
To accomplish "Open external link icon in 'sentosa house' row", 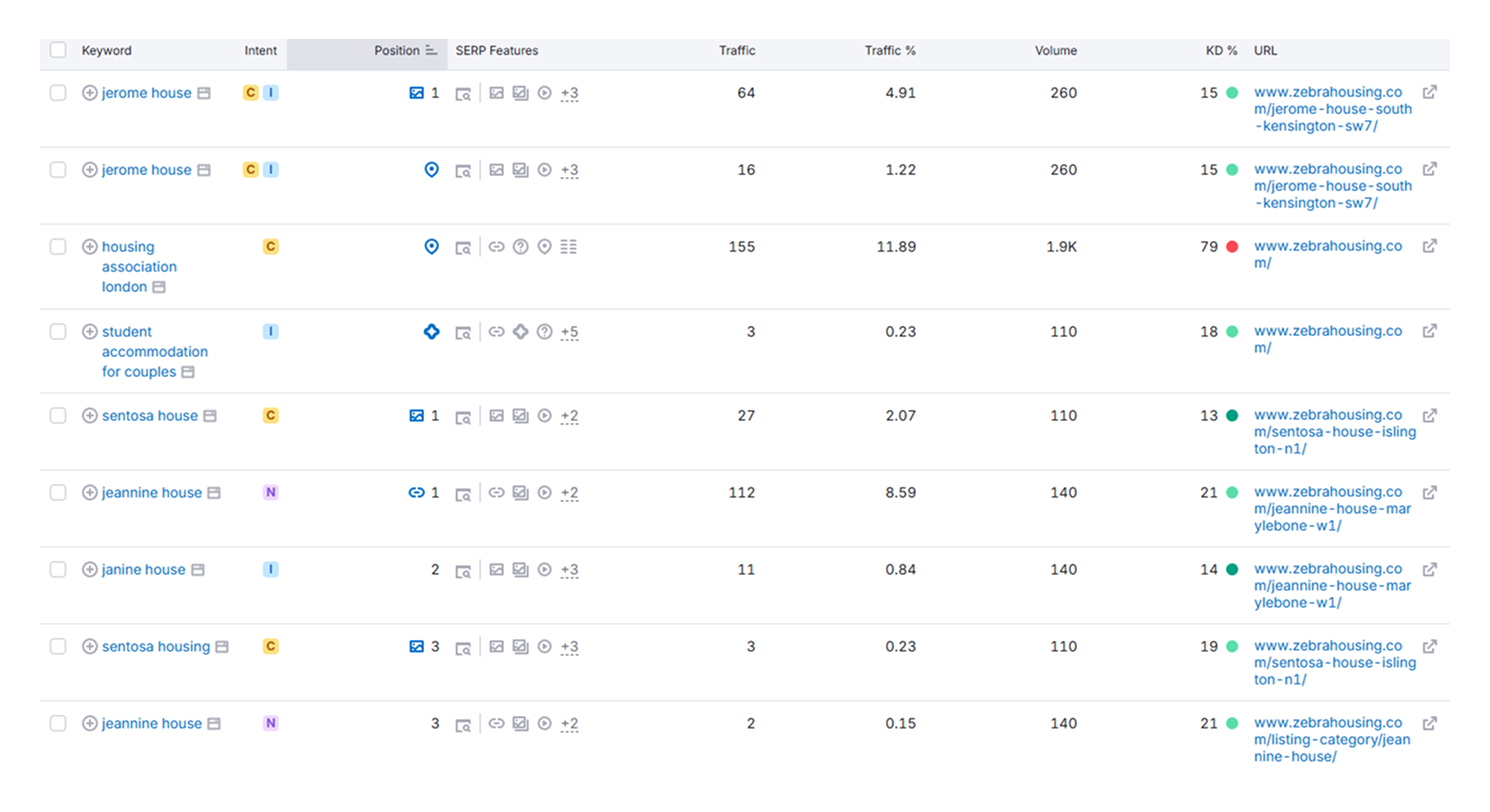I will [x=1430, y=415].
